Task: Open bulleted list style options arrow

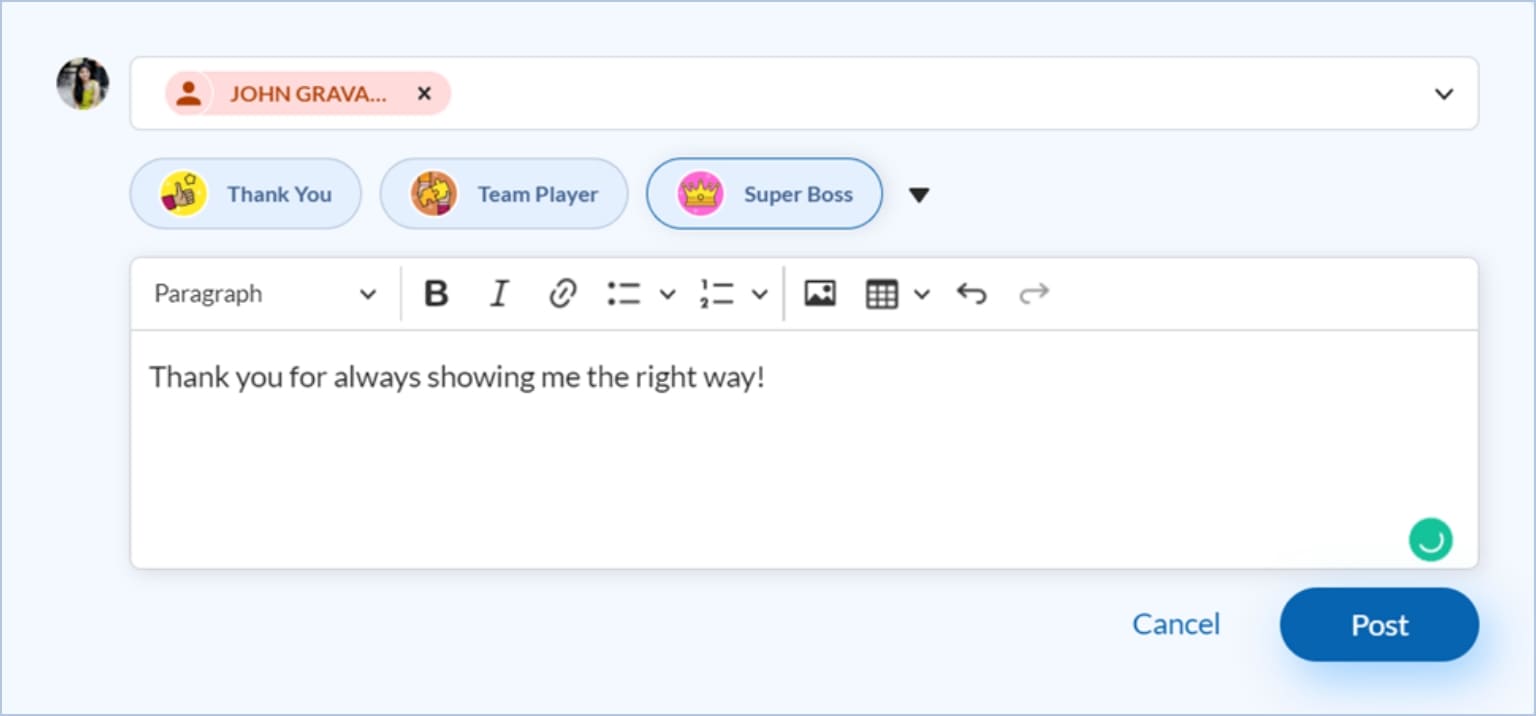Action: [667, 294]
